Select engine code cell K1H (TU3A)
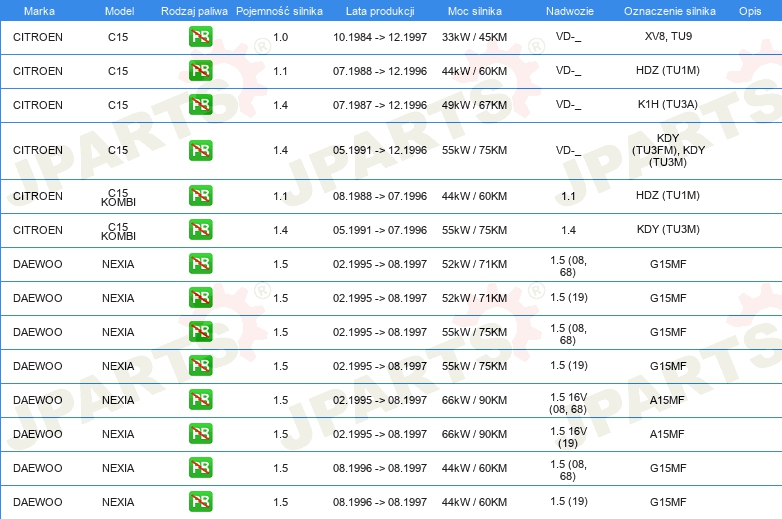The width and height of the screenshot is (782, 519). click(x=668, y=104)
